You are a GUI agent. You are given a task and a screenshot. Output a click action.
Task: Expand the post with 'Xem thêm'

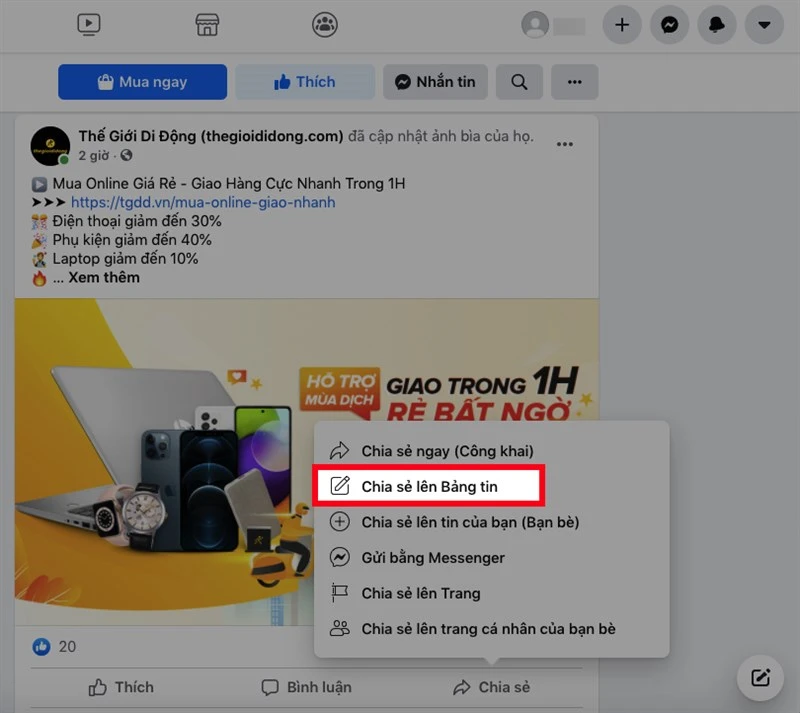click(103, 277)
